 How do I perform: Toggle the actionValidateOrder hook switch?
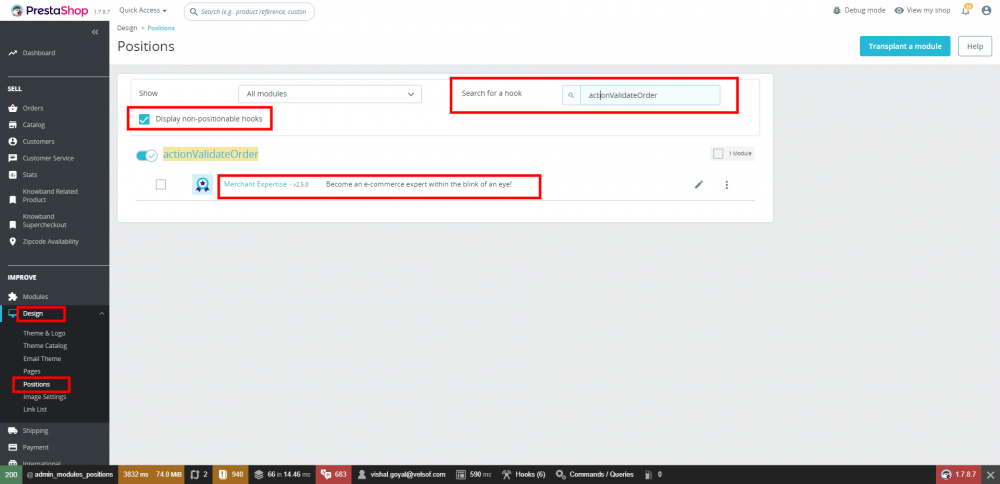[x=147, y=156]
